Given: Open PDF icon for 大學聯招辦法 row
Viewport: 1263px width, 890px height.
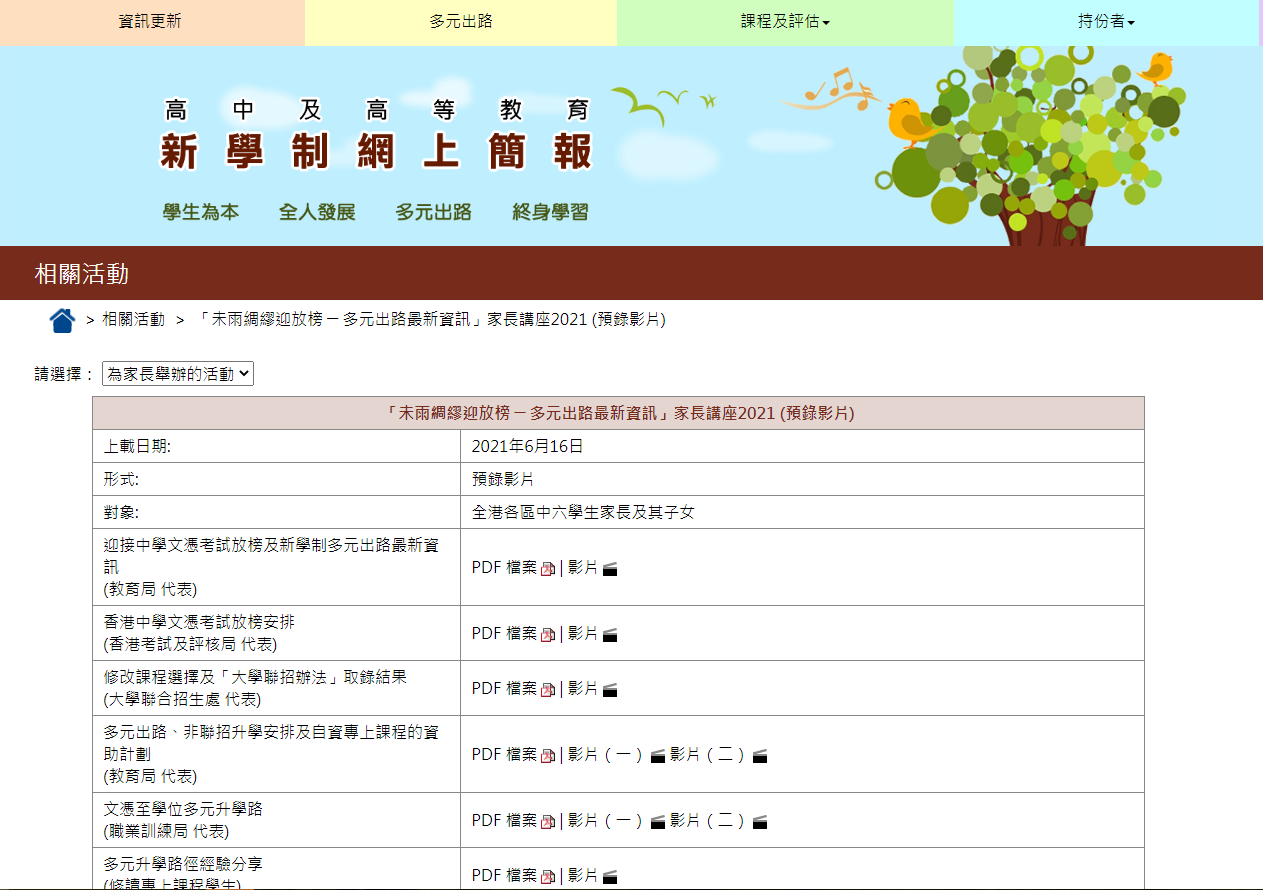Looking at the screenshot, I should [x=547, y=689].
